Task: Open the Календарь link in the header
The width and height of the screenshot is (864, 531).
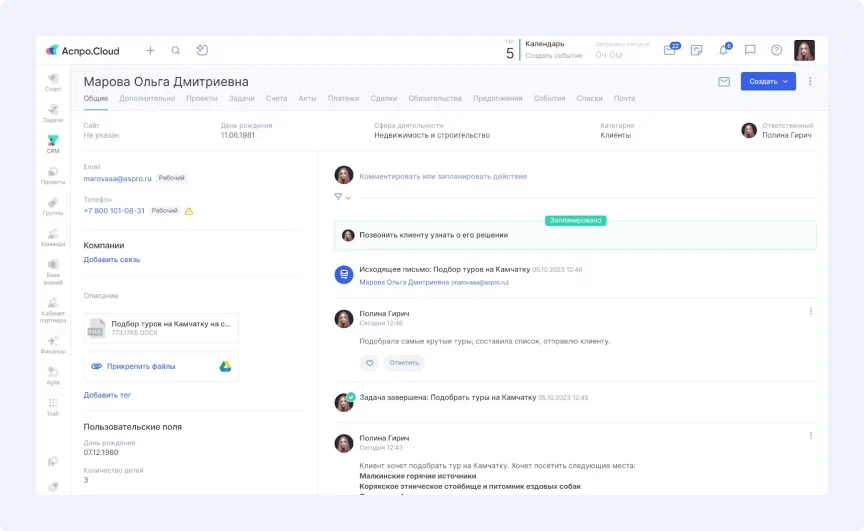Action: (x=545, y=44)
